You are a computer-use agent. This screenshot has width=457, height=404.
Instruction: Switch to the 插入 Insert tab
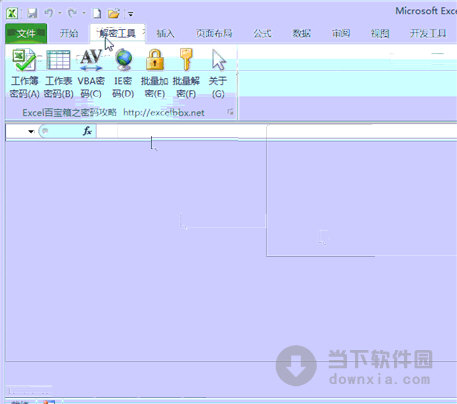click(x=165, y=33)
